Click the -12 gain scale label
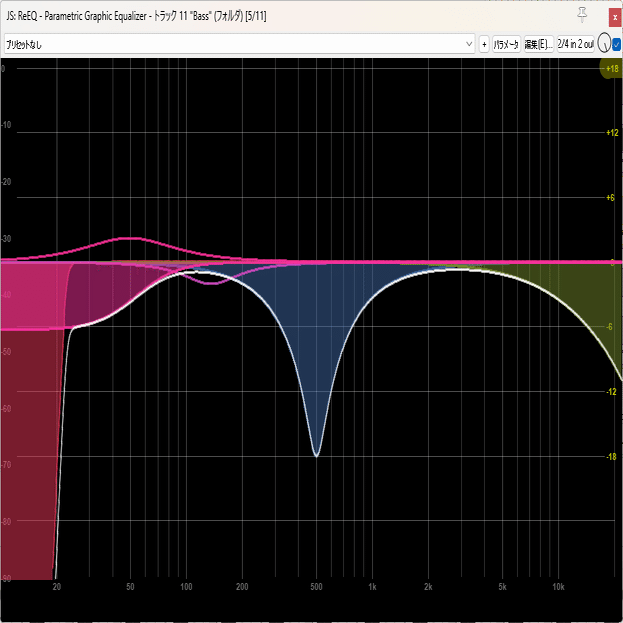Screen dimensions: 623x623 pos(611,392)
